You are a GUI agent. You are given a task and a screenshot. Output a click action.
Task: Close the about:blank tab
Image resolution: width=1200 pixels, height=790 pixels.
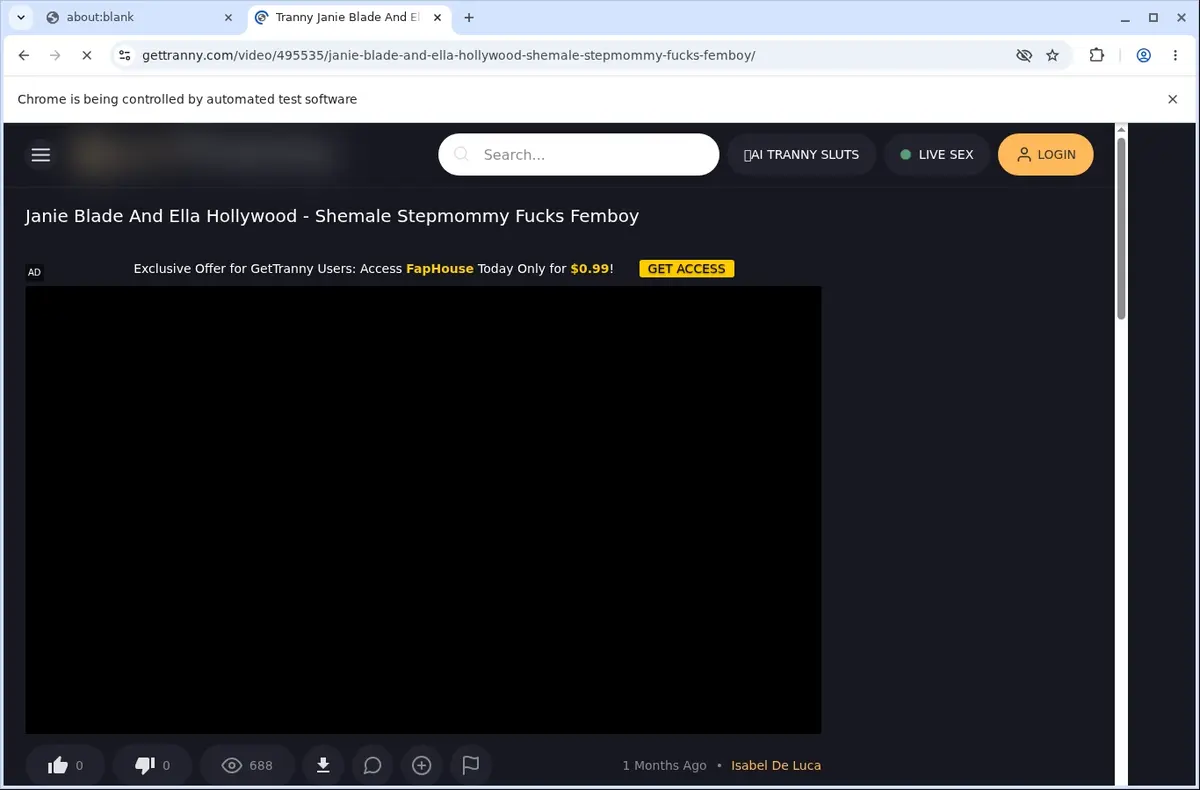coord(229,17)
